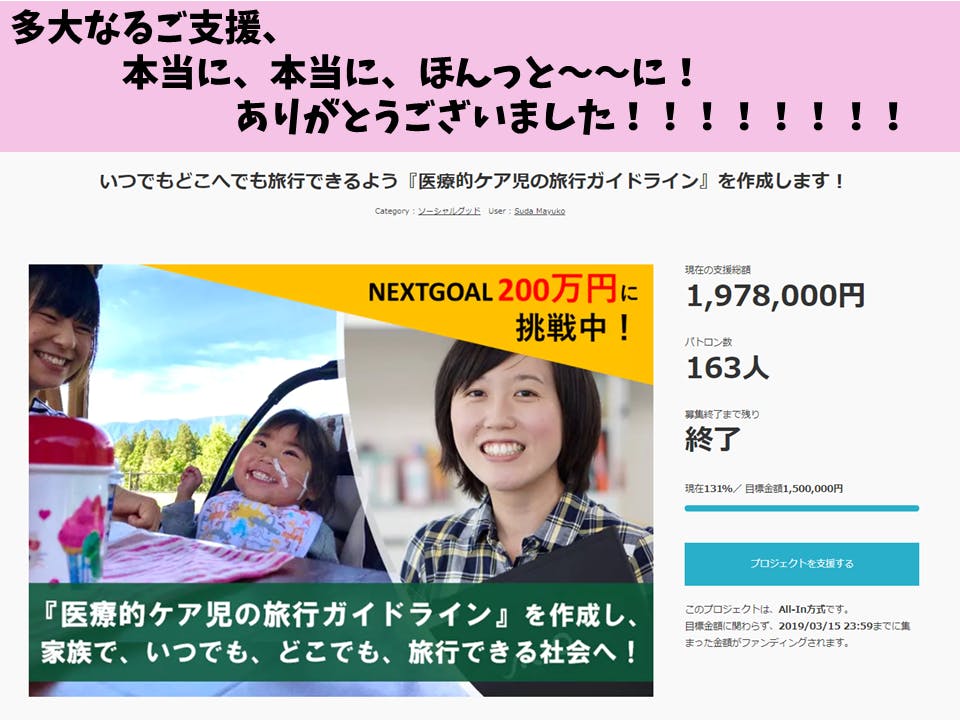Screen dimensions: 960x720
Task: Select the project title heading about 医療的ケア児
Action: (471, 181)
